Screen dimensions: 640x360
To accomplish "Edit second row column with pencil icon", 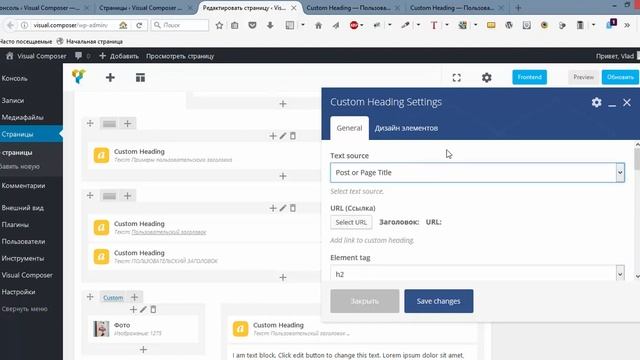I will pos(283,208).
